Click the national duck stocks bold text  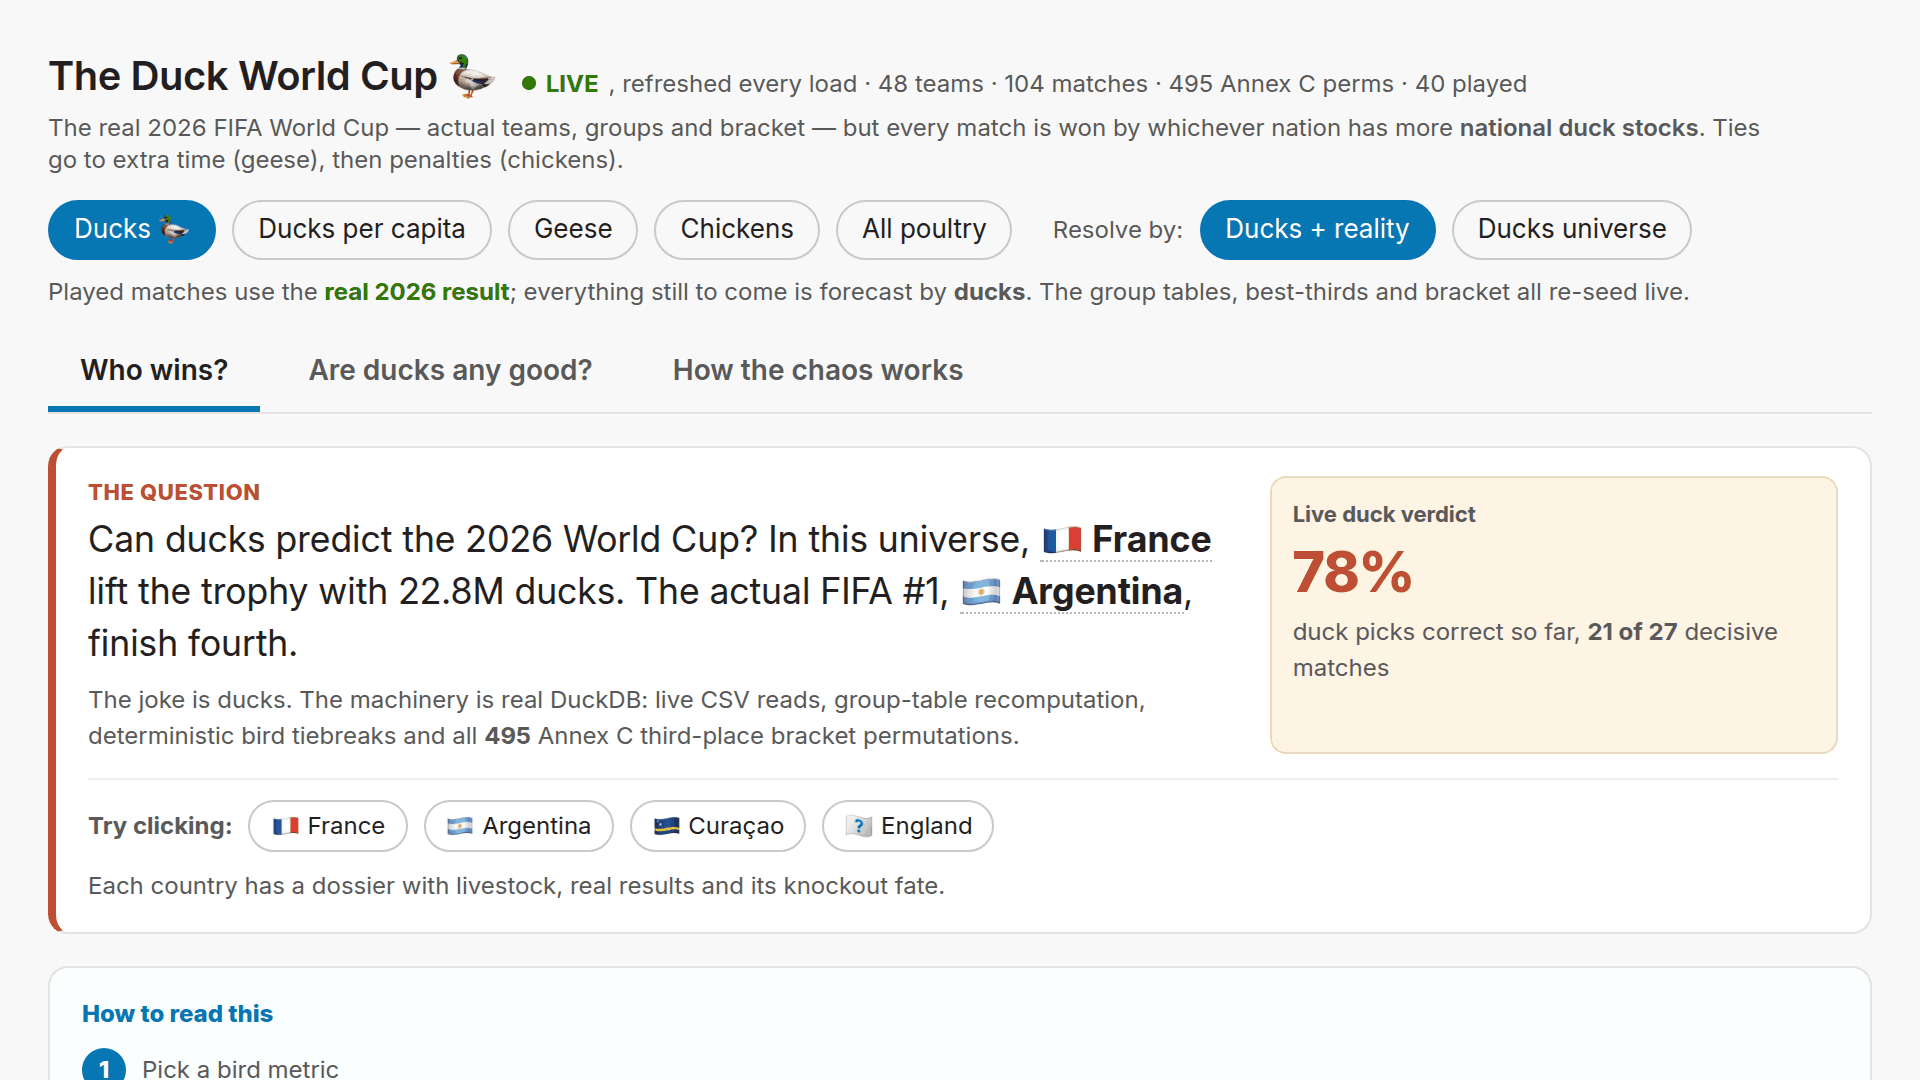click(1579, 128)
